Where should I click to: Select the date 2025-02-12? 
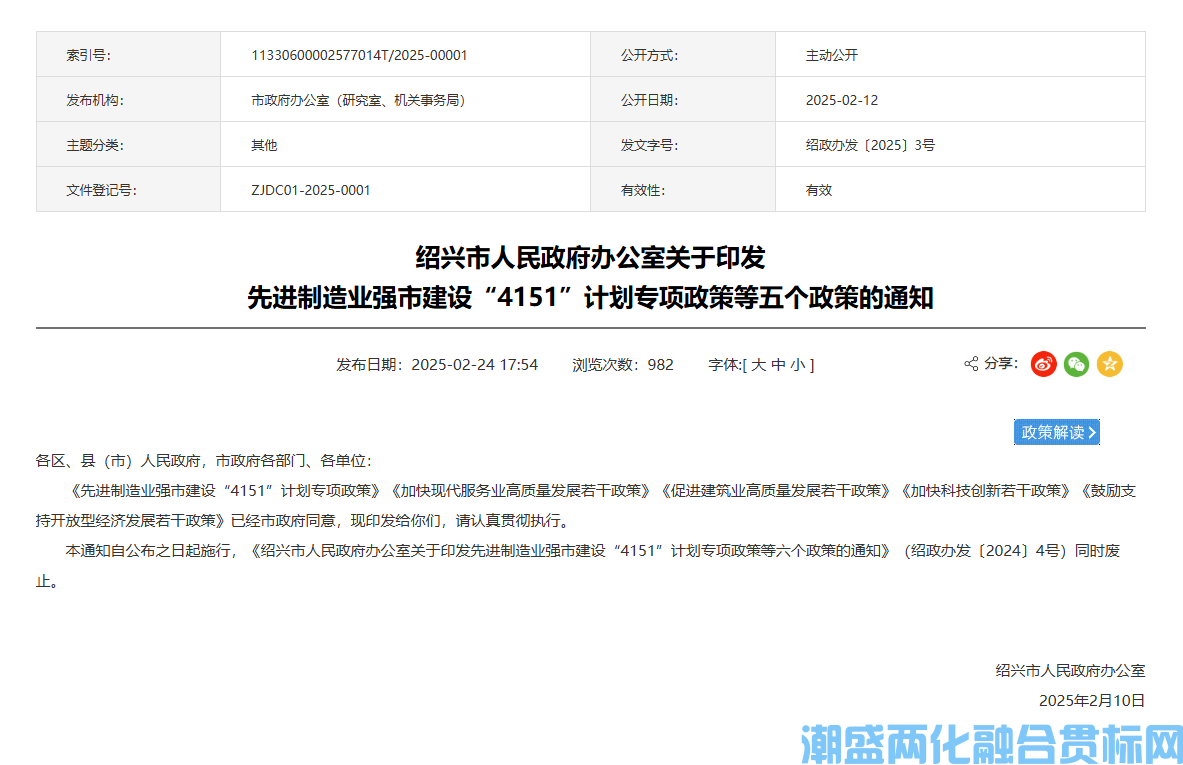pyautogui.click(x=842, y=100)
